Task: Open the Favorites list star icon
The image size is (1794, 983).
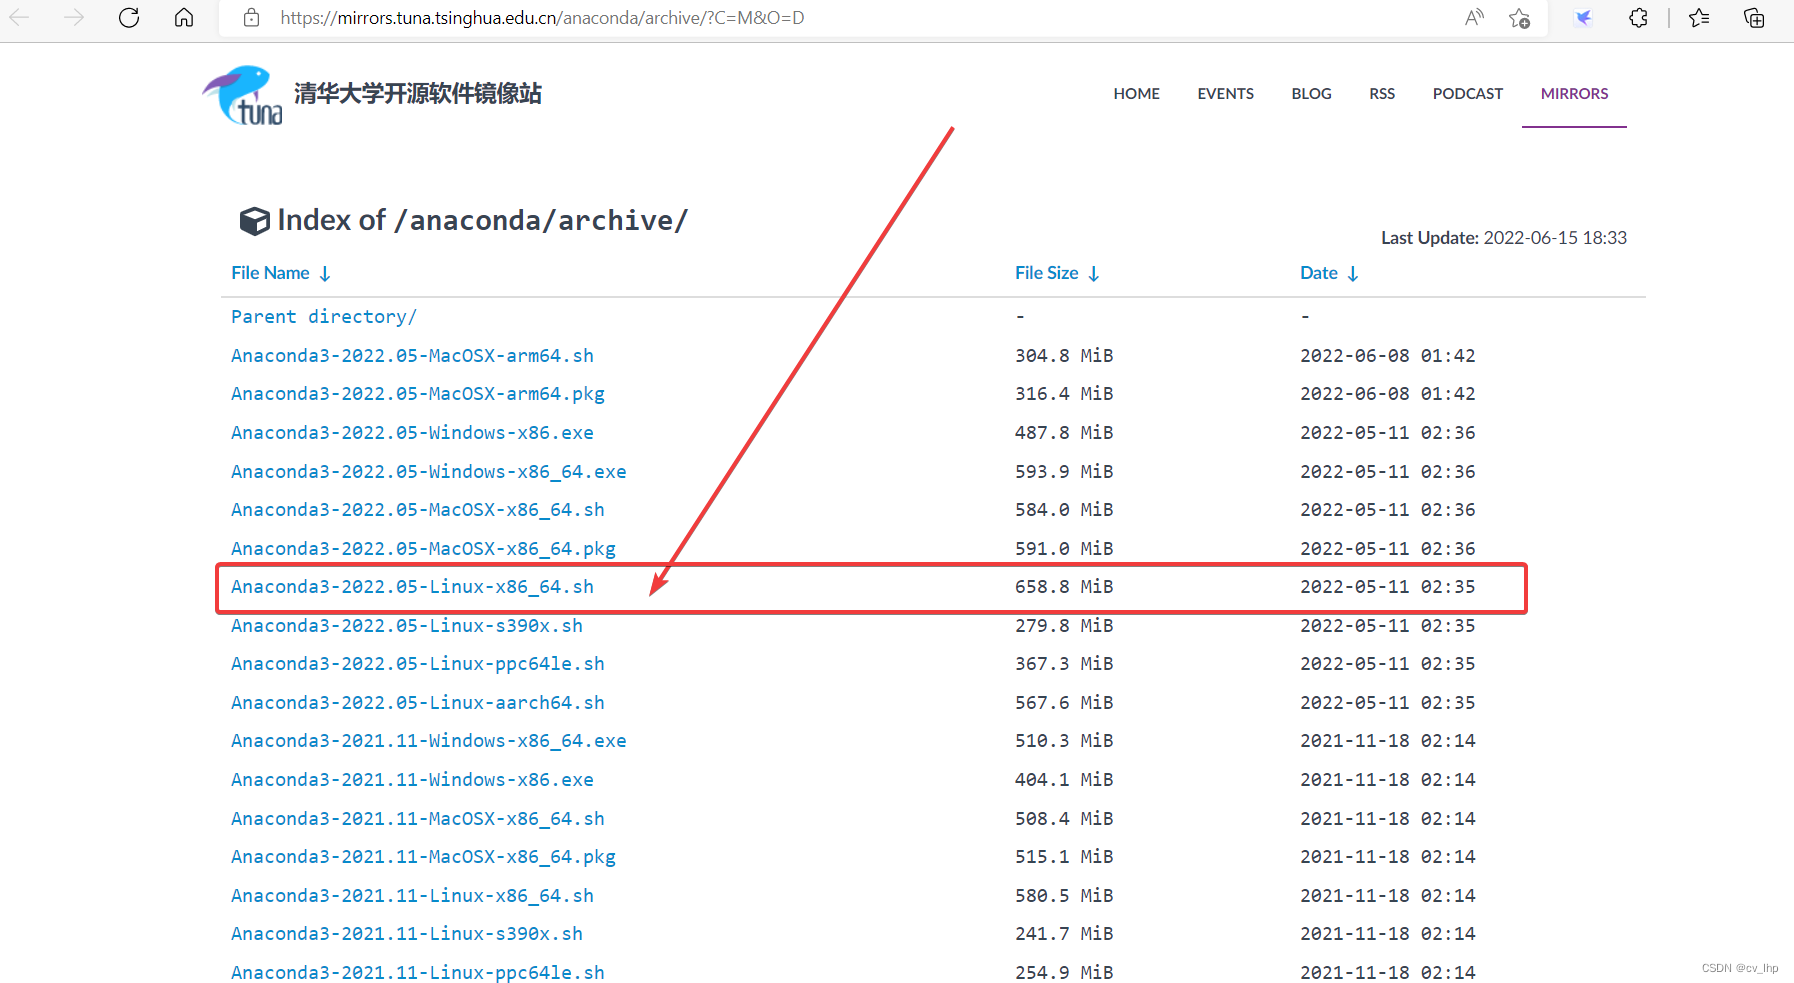Action: tap(1698, 17)
